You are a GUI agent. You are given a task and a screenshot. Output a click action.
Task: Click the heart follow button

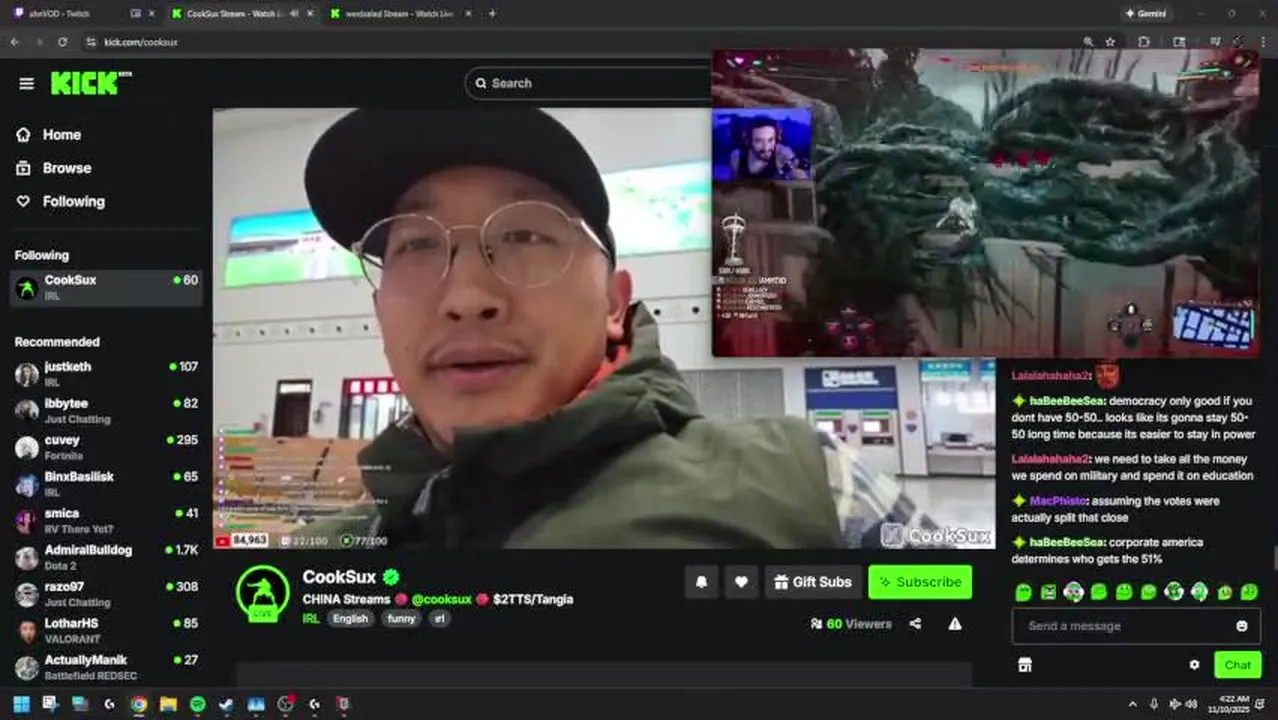coord(741,582)
